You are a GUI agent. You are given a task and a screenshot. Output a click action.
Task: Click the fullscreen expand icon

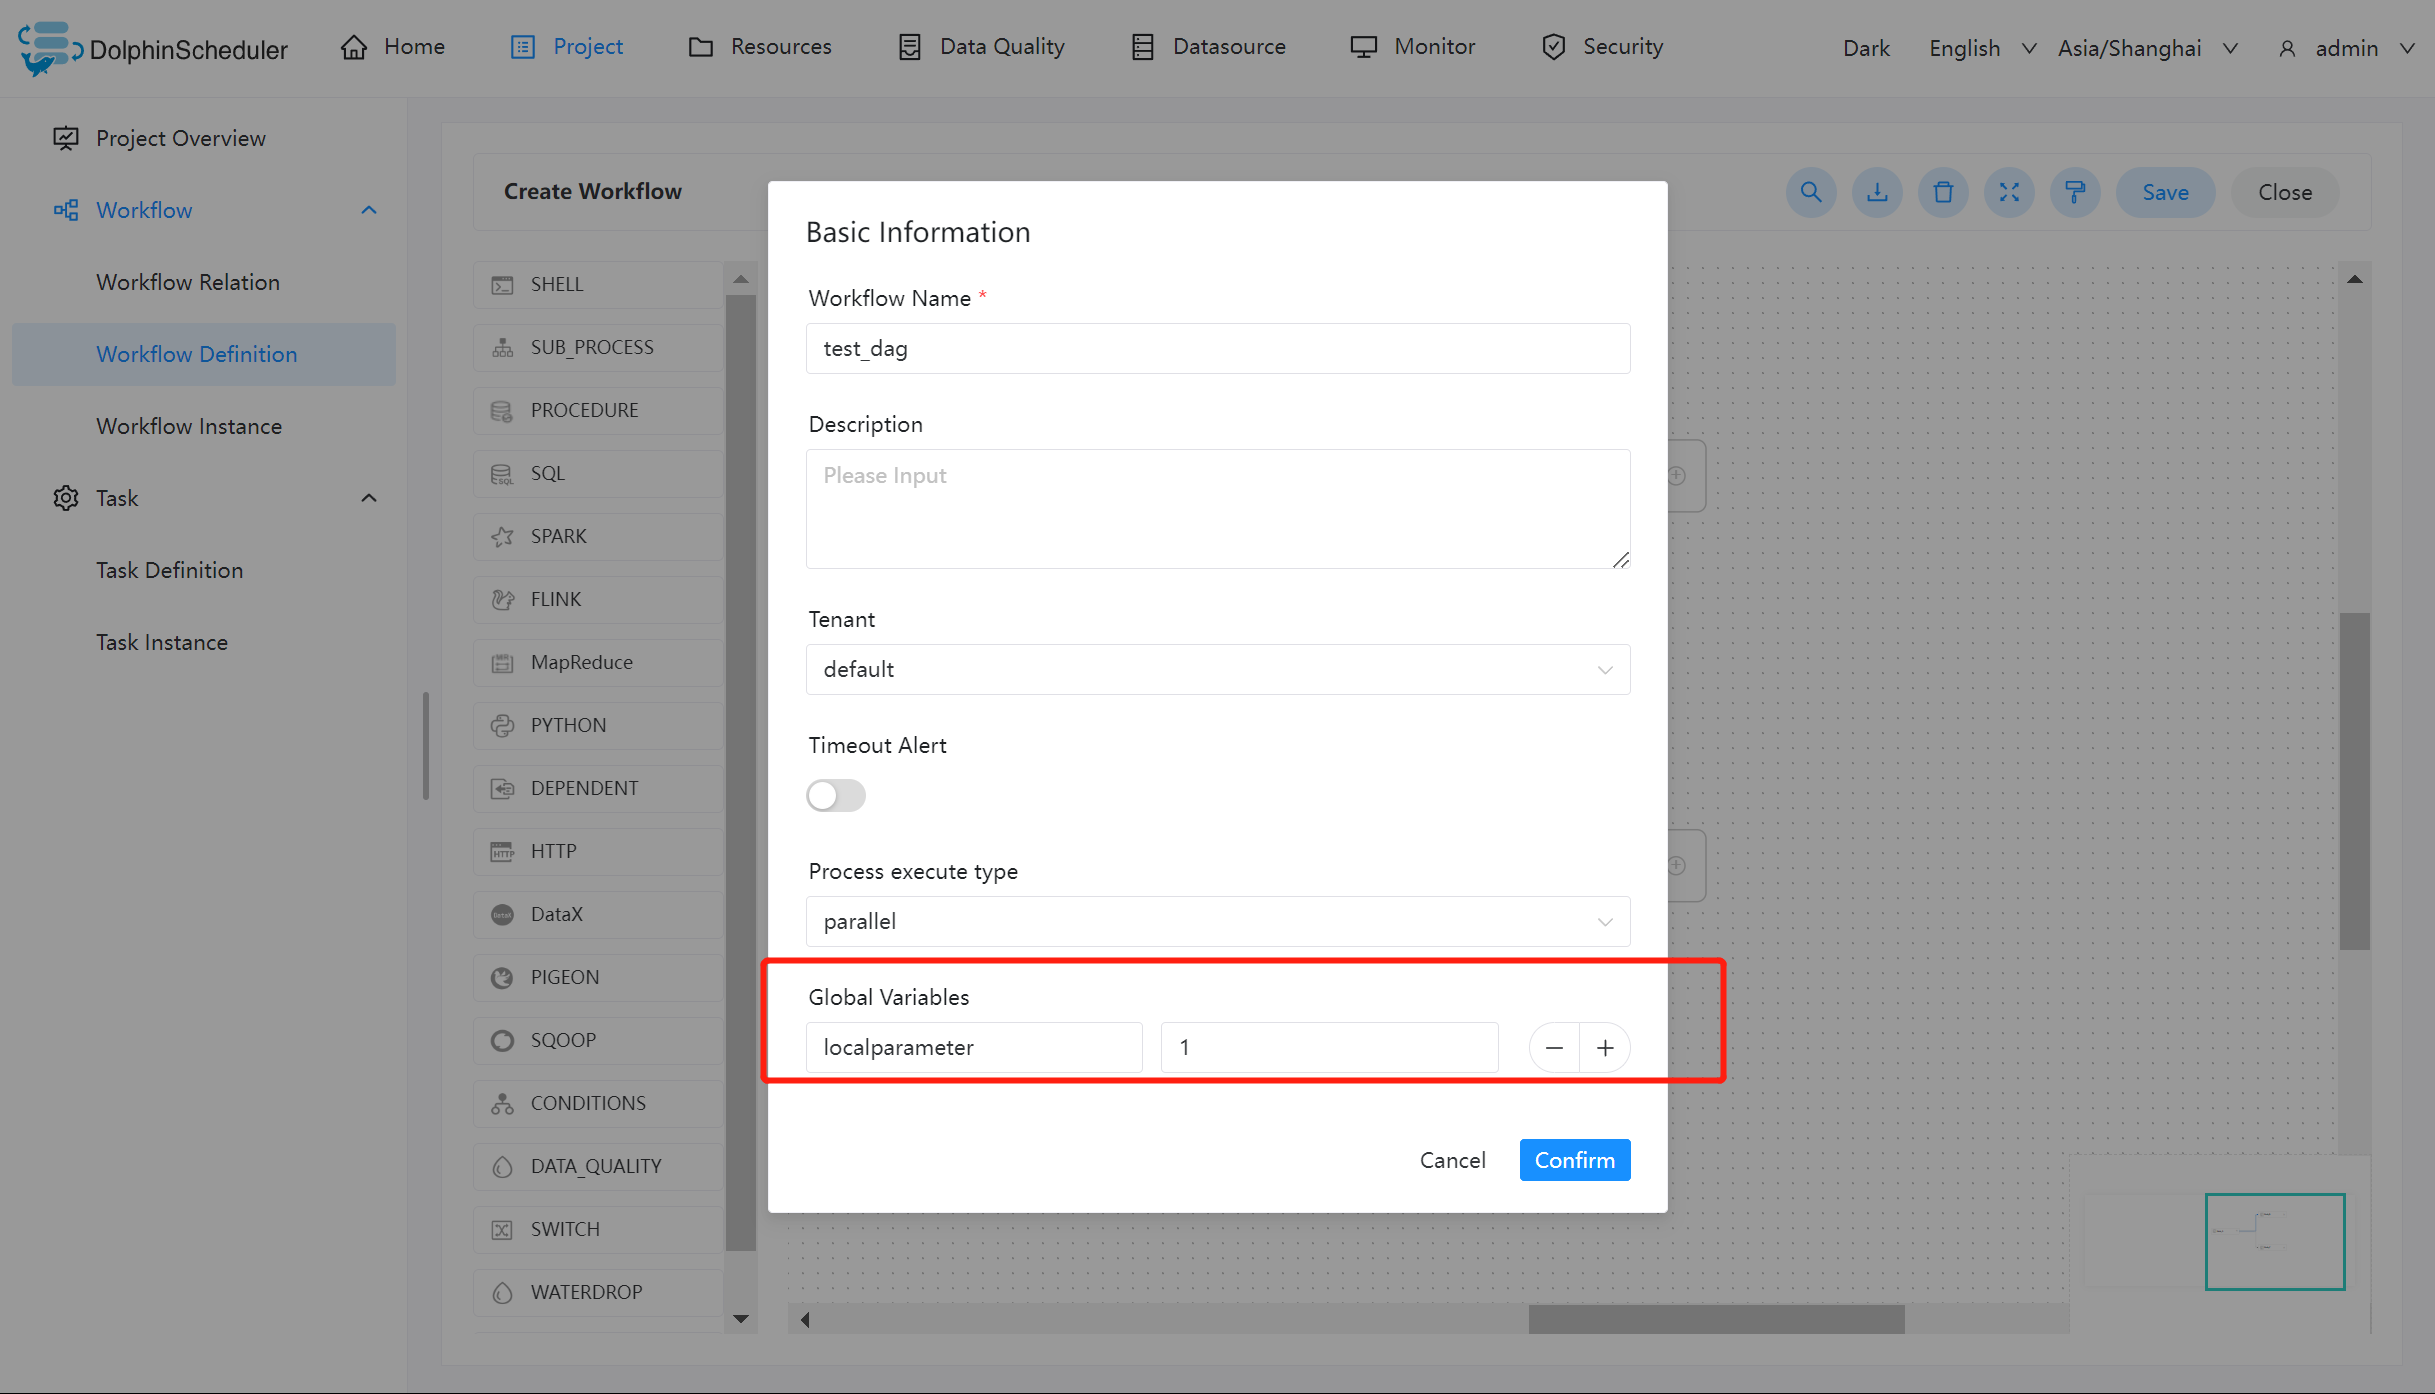click(2009, 192)
